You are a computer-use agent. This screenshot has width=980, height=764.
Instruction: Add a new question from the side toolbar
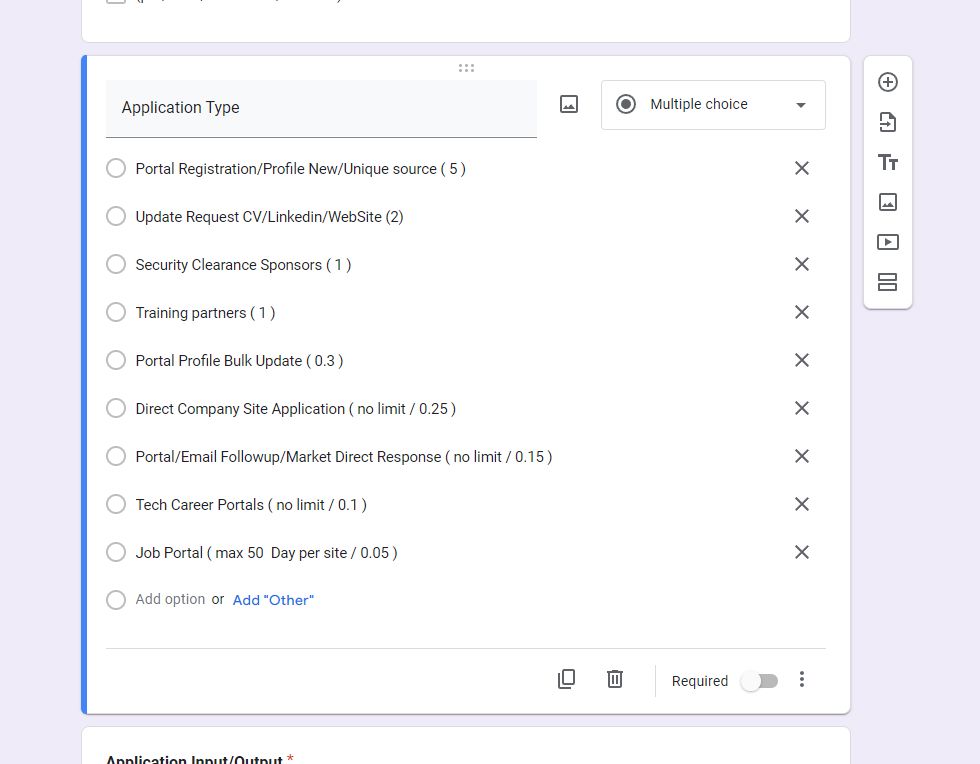(888, 82)
